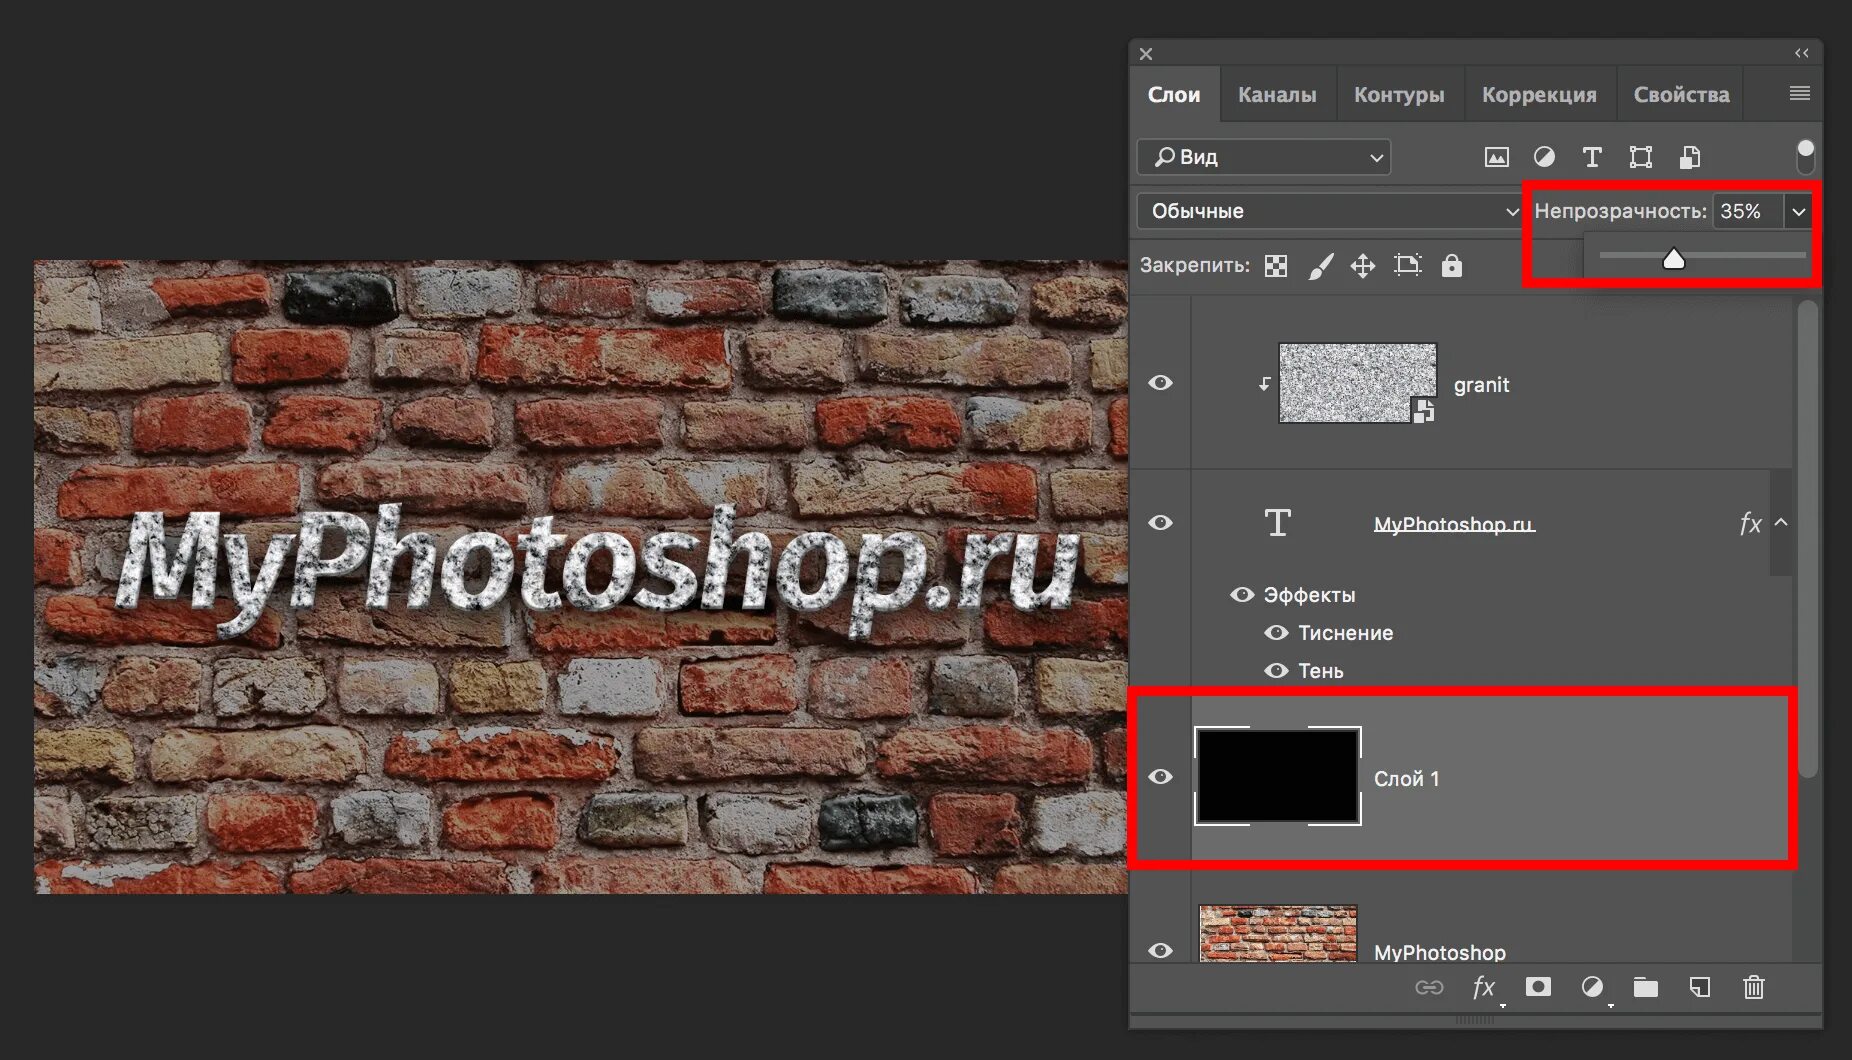Delete layer trash icon
This screenshot has height=1060, width=1852.
pyautogui.click(x=1754, y=988)
